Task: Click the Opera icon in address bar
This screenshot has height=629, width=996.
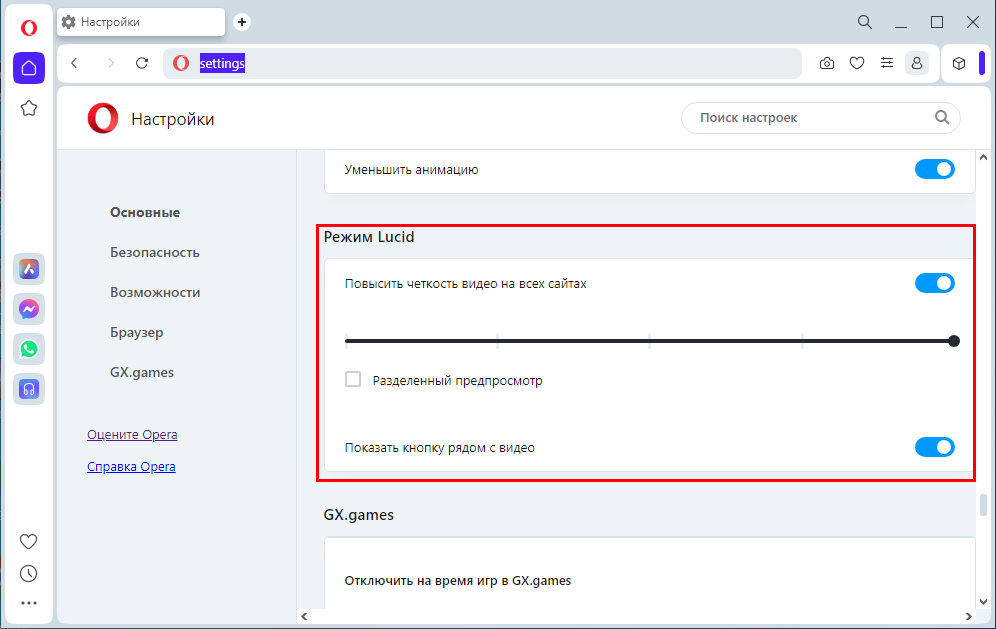Action: [181, 63]
